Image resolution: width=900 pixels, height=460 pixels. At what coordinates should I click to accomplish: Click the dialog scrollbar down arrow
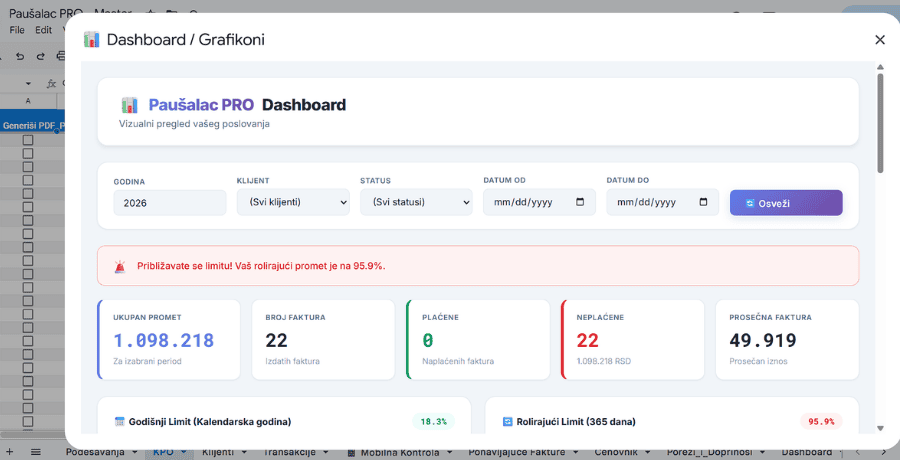coord(880,428)
